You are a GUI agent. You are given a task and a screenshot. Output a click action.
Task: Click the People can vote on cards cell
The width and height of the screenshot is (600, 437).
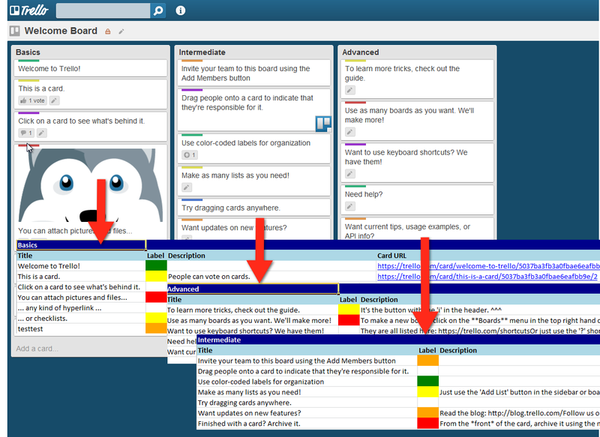[272, 276]
